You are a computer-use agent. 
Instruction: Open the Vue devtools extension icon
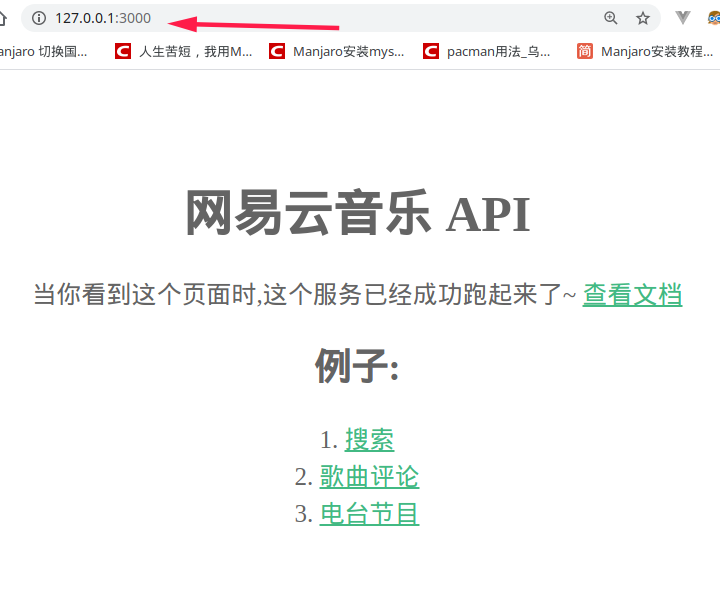tap(683, 18)
